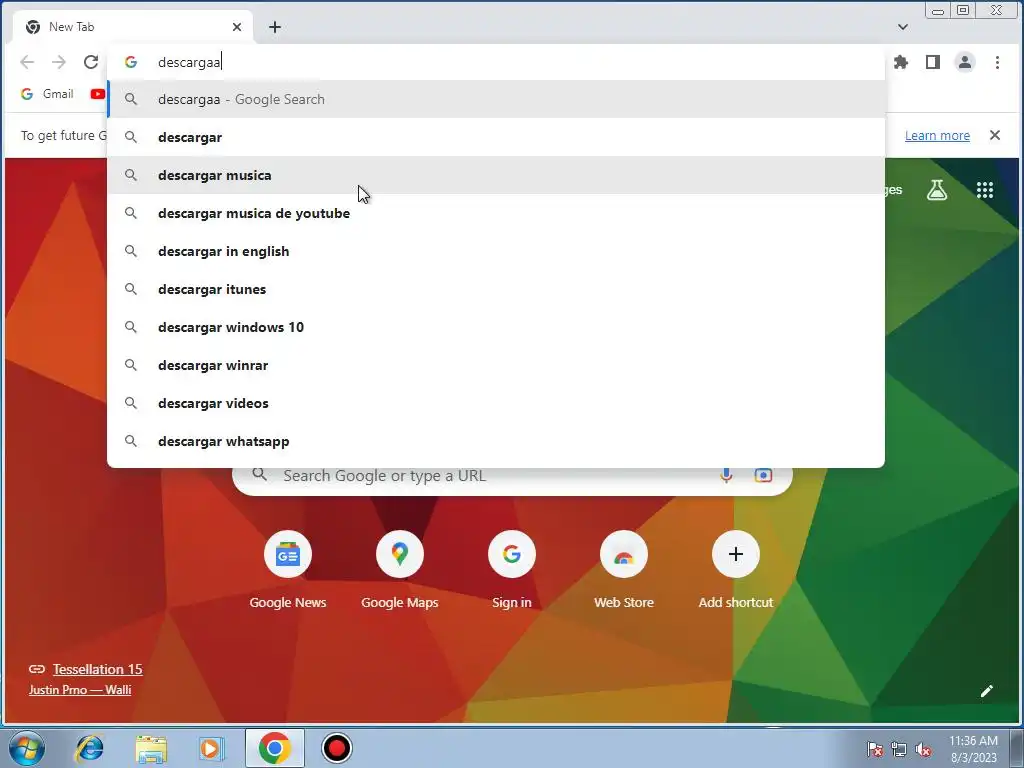Pick 'descargar whatsapp' suggestion
The image size is (1024, 768).
coord(496,441)
